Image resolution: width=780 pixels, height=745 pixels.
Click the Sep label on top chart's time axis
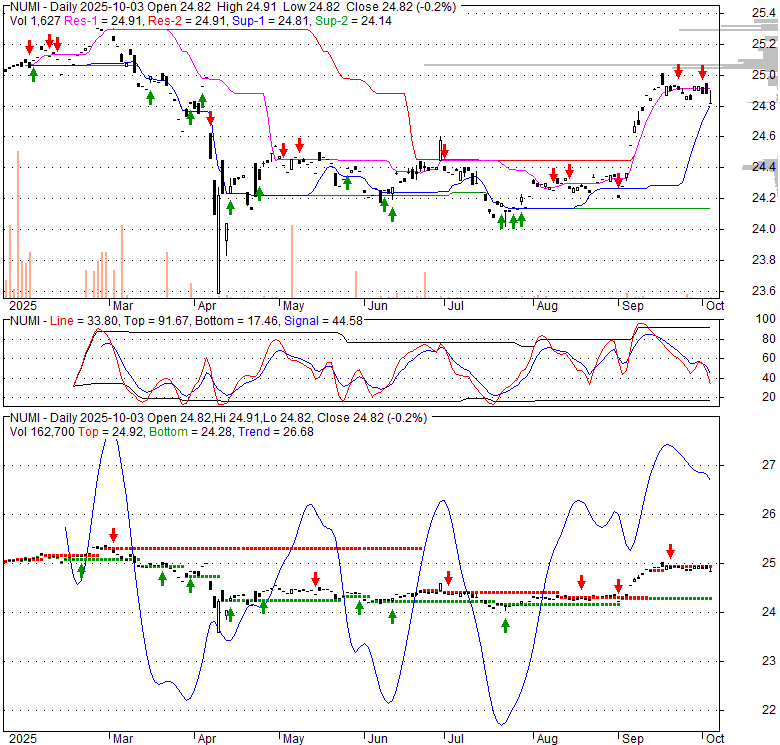pos(632,304)
